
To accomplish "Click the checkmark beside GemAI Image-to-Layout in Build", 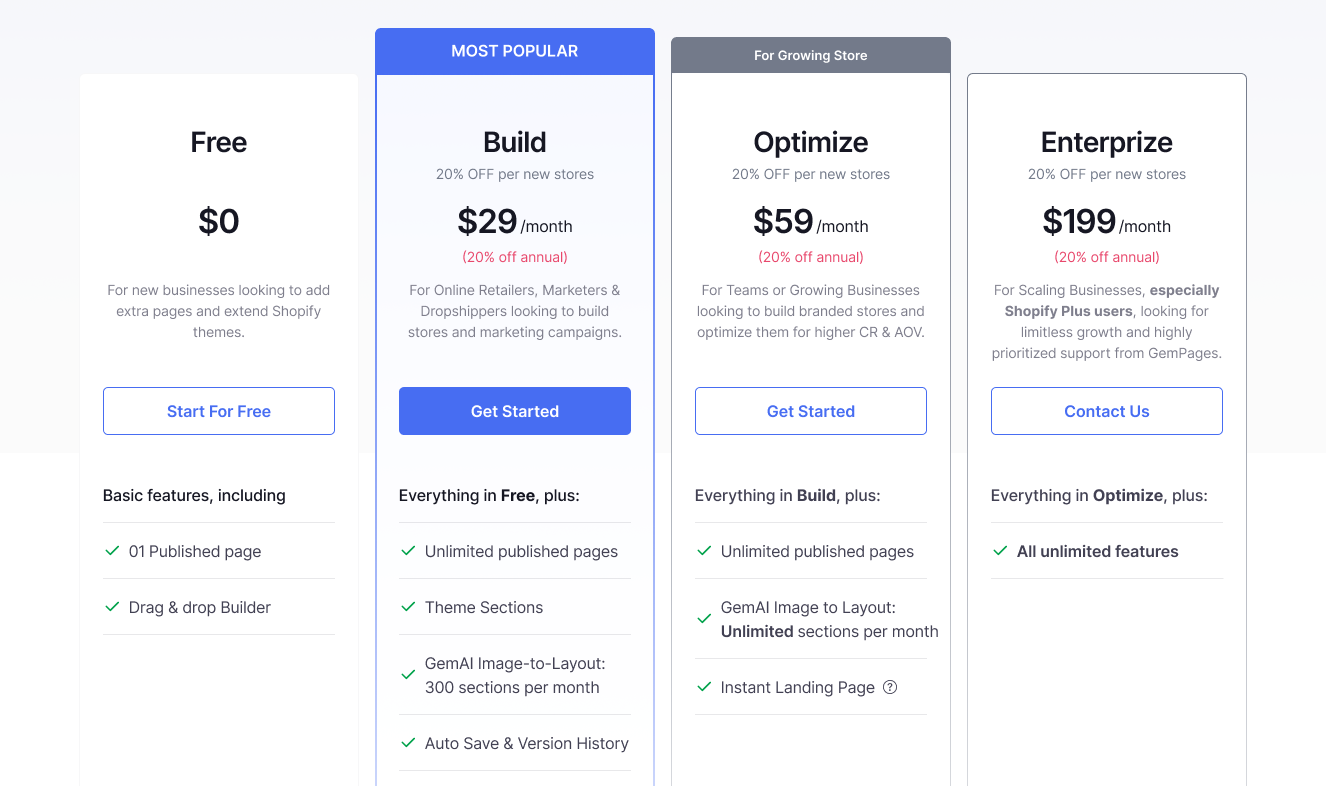I will pos(408,673).
